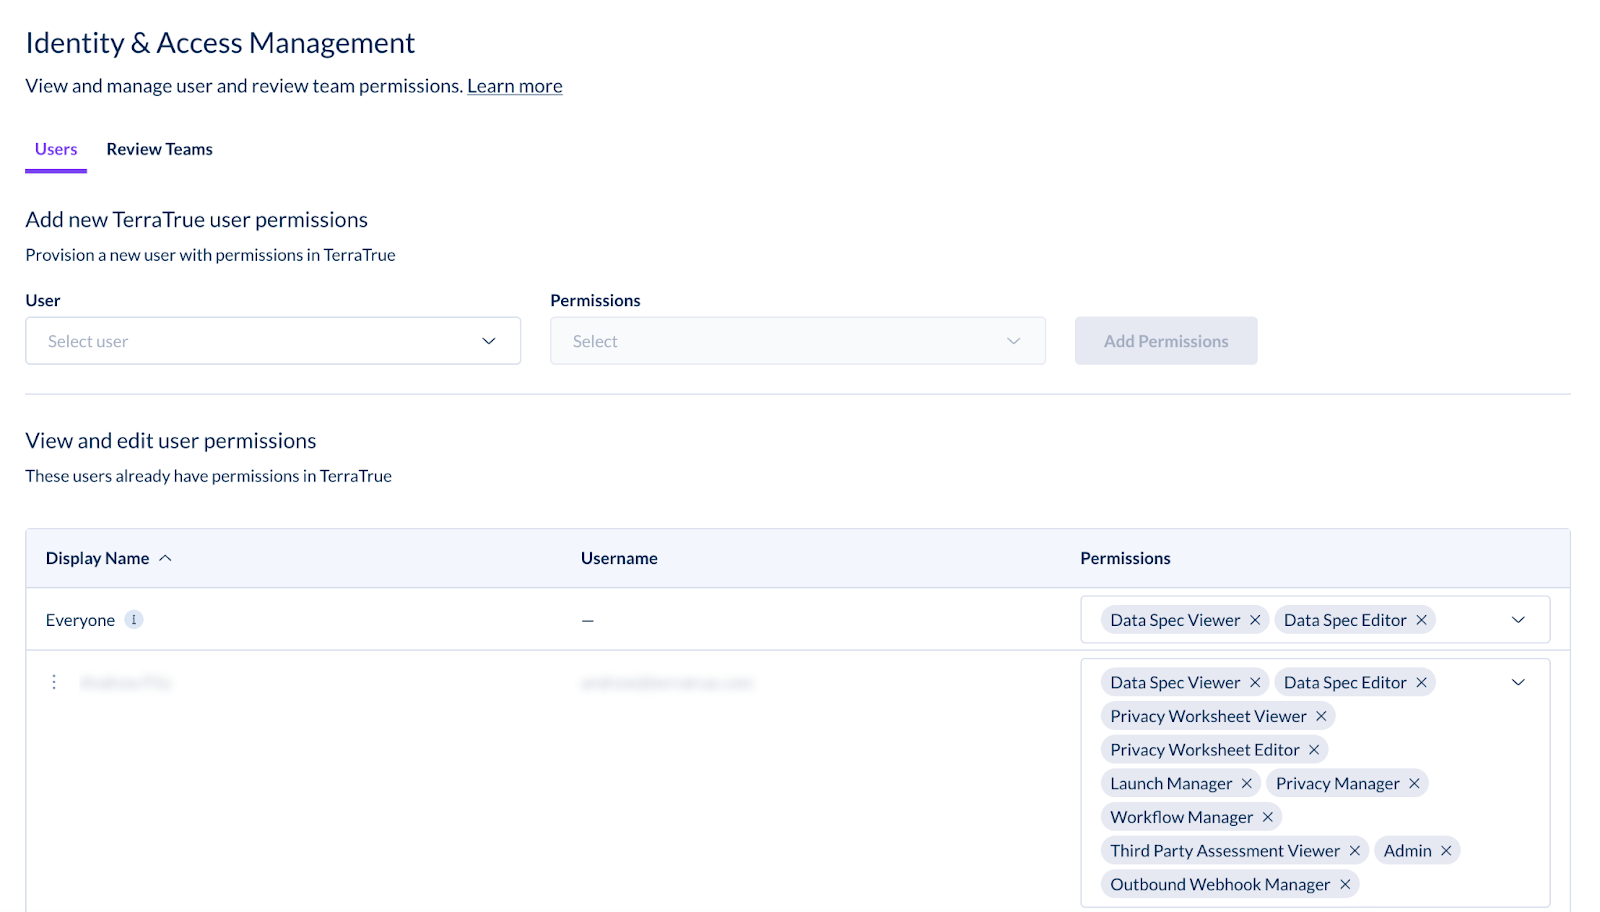The image size is (1600, 912).
Task: Sort by Display Name column arrow
Action: pyautogui.click(x=166, y=558)
